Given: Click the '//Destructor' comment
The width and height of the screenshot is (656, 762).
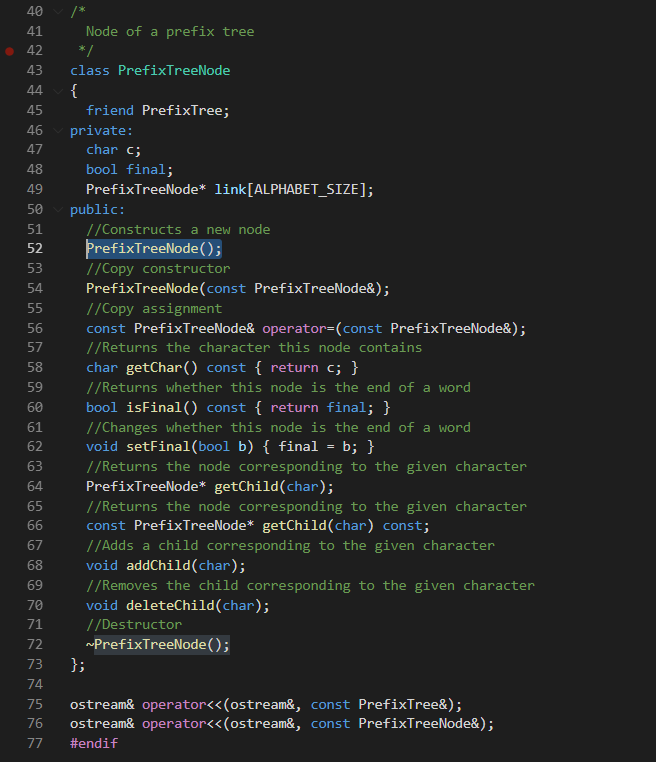Looking at the screenshot, I should click(134, 625).
